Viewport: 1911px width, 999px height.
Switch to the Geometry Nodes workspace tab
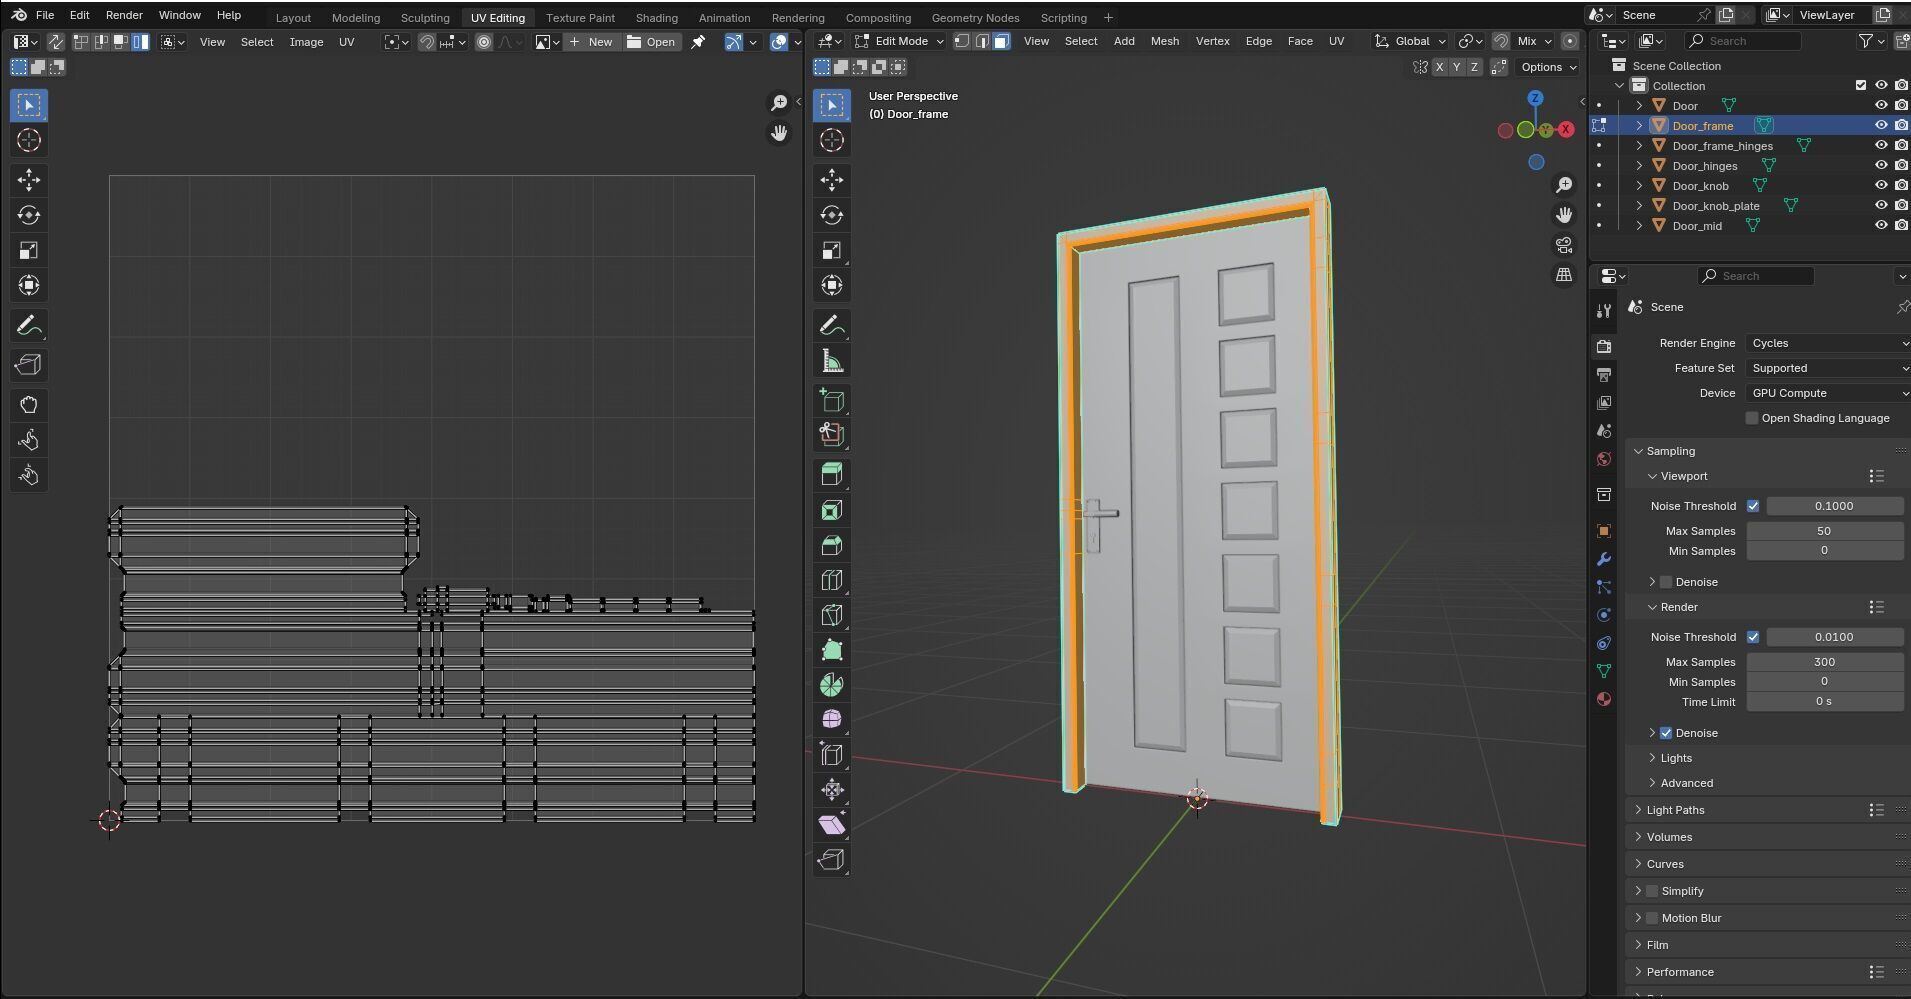point(975,18)
